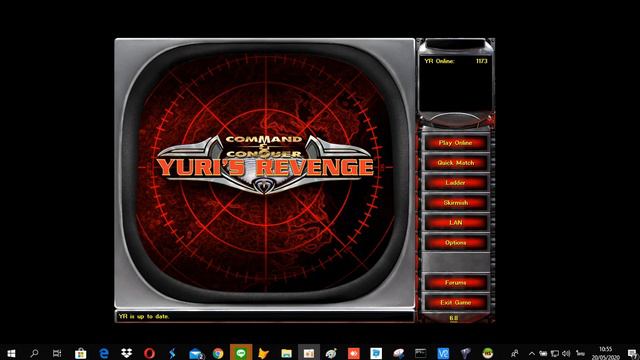Screen dimensions: 640x360
Task: Expand hidden system tray icons chevron
Action: coord(531,354)
